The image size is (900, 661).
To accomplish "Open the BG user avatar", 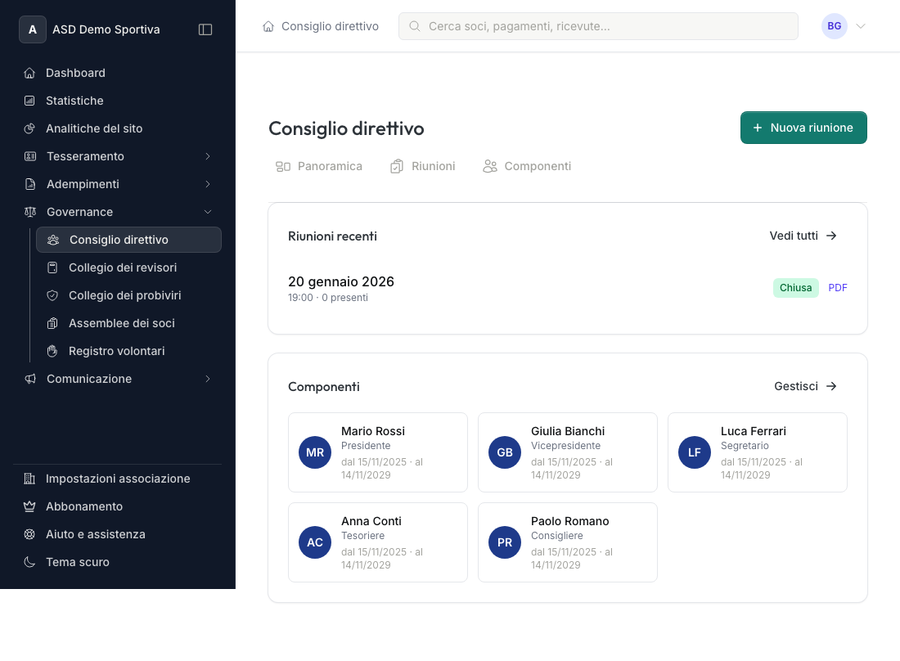I will click(x=834, y=26).
